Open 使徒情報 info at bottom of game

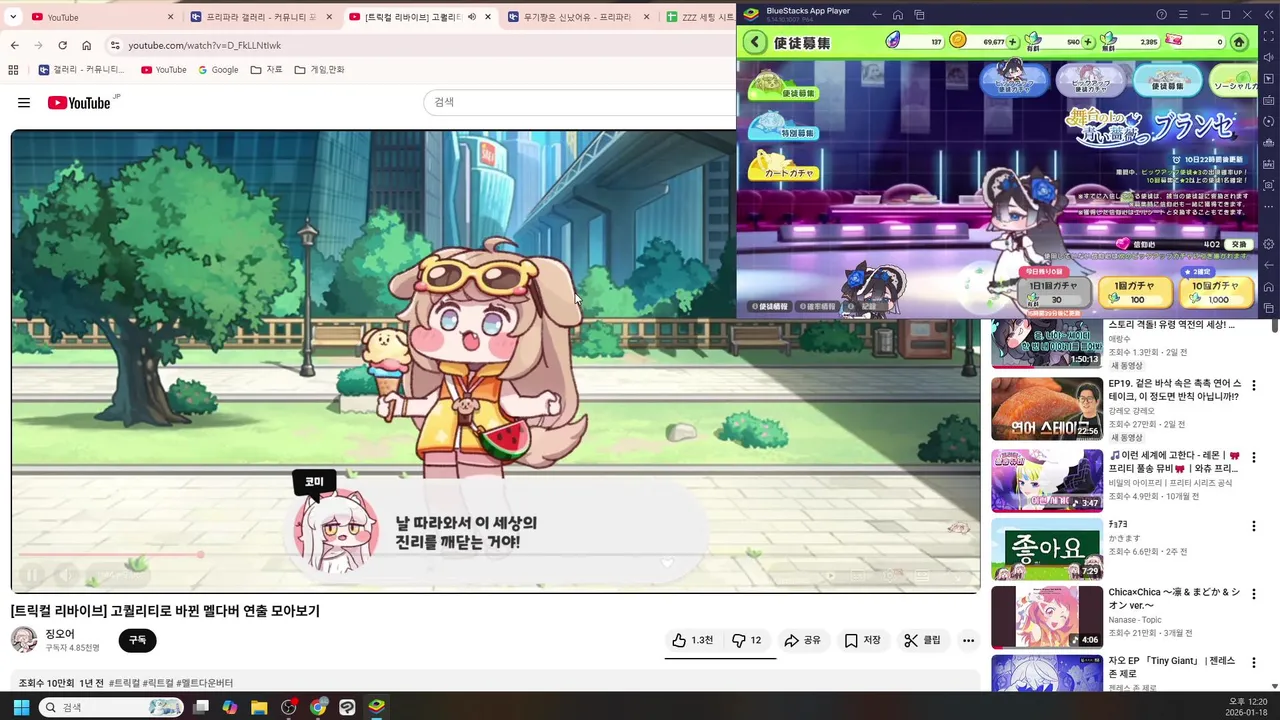770,307
